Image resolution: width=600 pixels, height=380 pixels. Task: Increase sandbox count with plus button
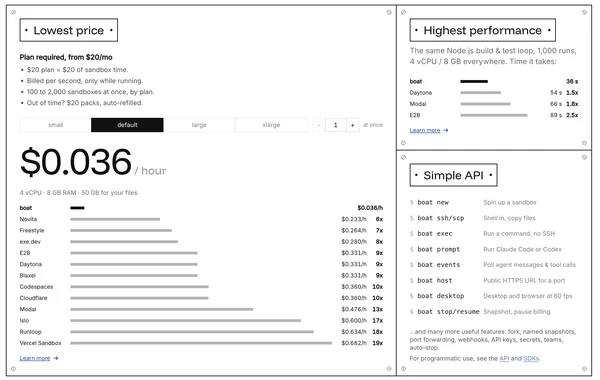[x=353, y=125]
